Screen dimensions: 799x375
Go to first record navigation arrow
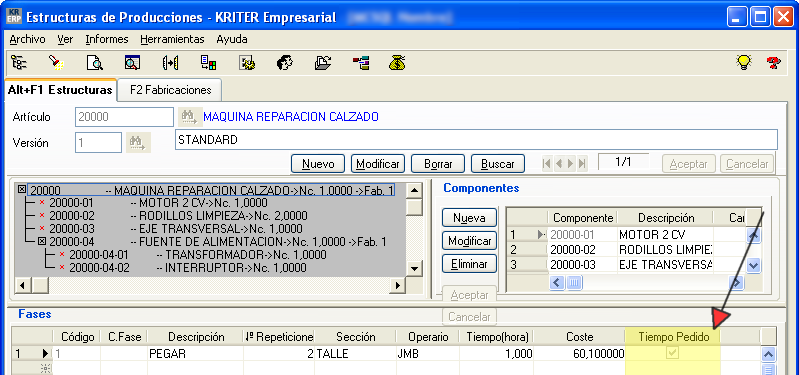click(x=547, y=164)
